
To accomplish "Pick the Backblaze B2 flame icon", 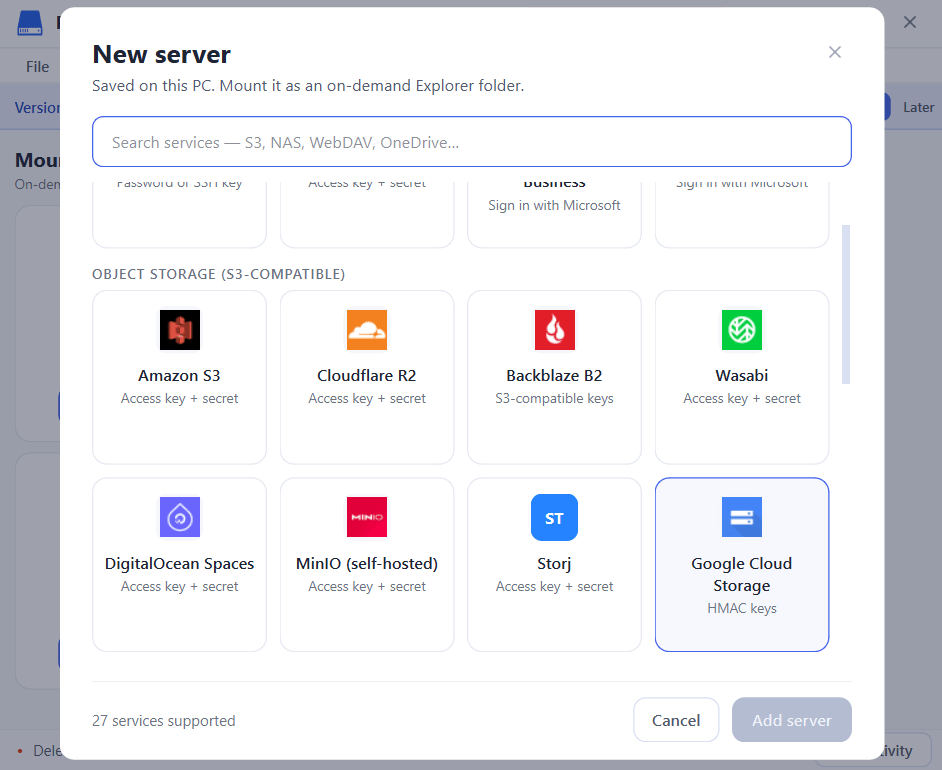I will click(x=555, y=330).
